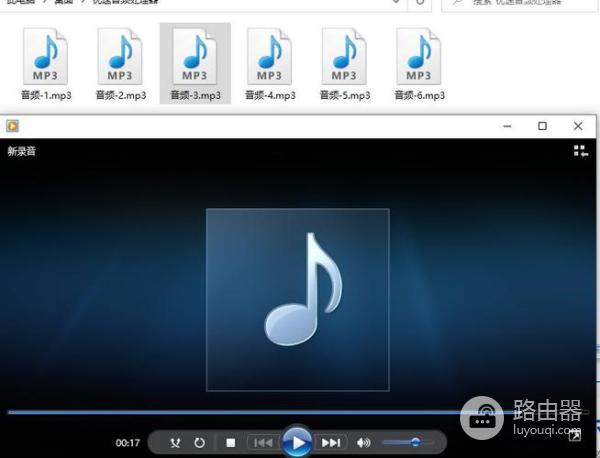Screen dimensions: 600x458
Task: Click the full-screen view icon
Action: coord(575,435)
